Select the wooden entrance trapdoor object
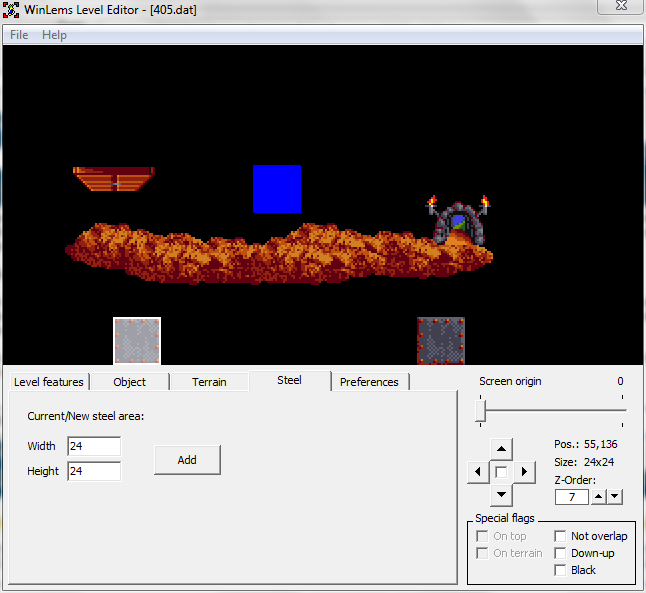This screenshot has width=646, height=593. pos(114,179)
